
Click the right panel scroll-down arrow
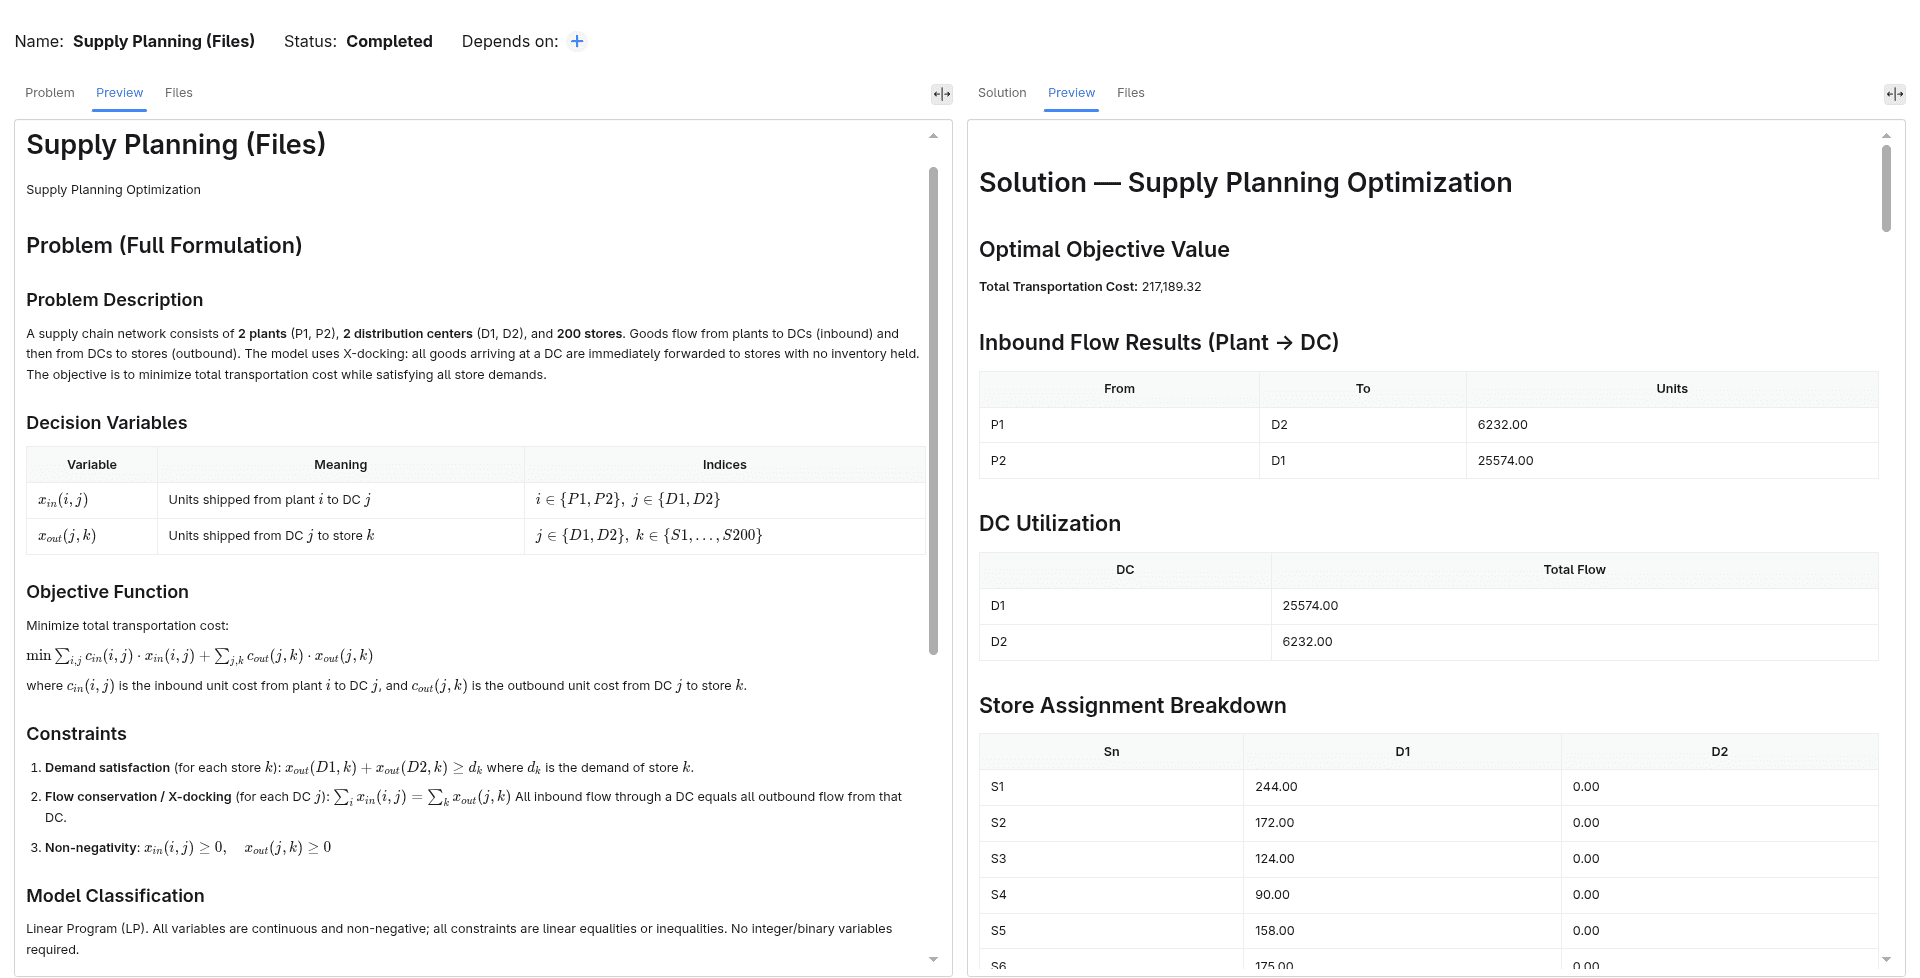pyautogui.click(x=1886, y=960)
